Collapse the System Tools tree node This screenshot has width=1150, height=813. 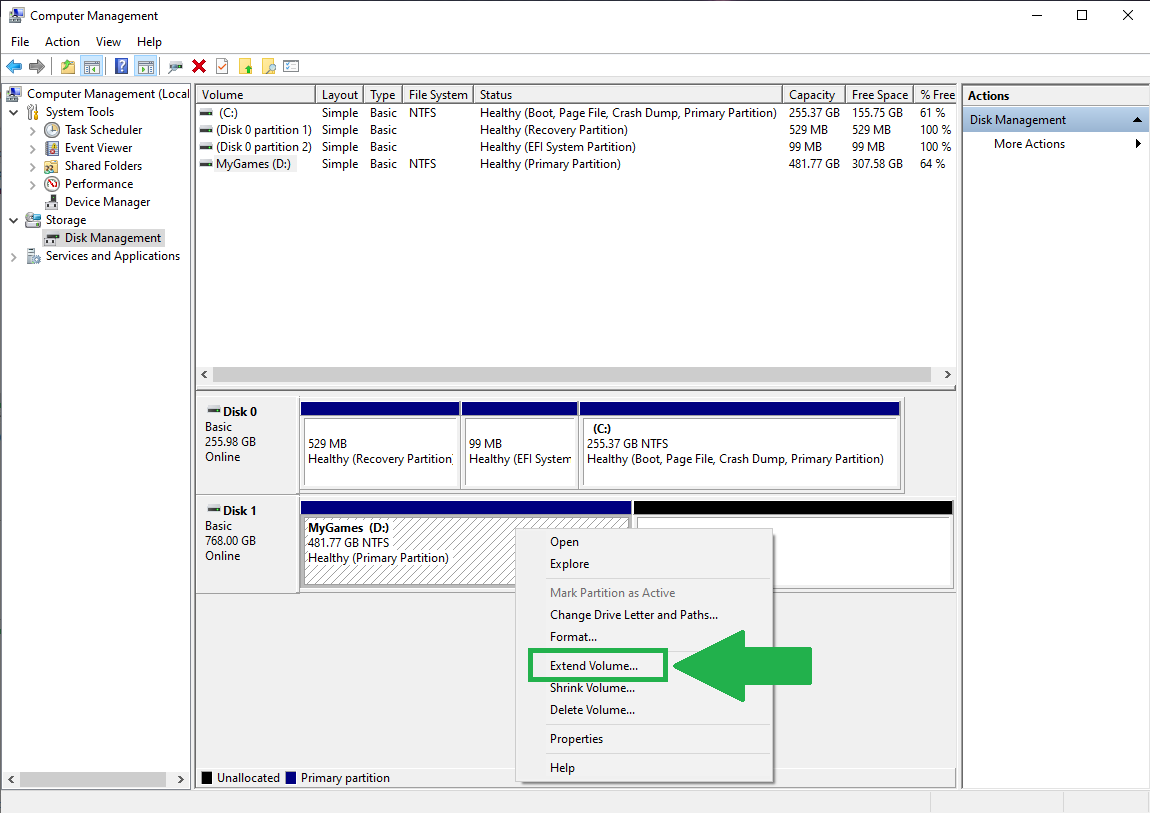[x=14, y=112]
